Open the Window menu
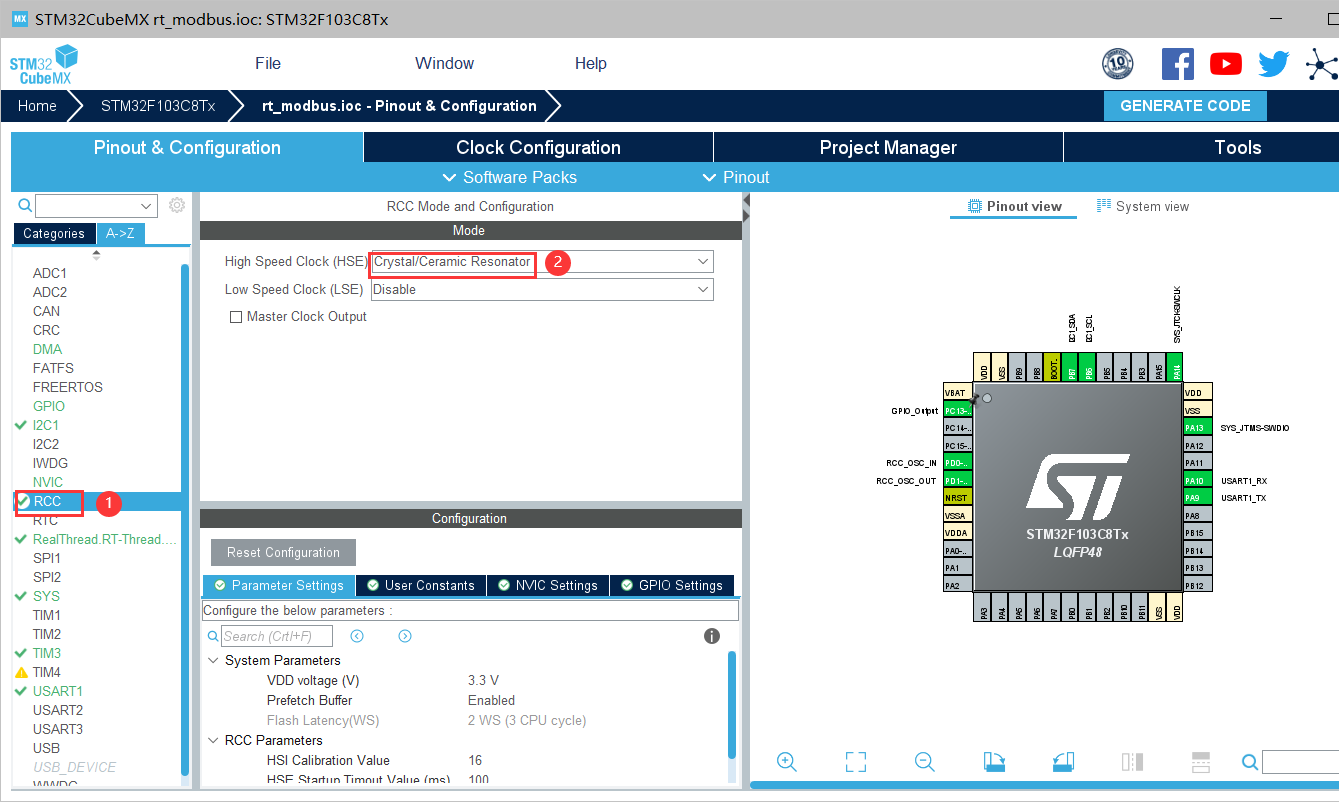The height and width of the screenshot is (802, 1339). coord(444,63)
